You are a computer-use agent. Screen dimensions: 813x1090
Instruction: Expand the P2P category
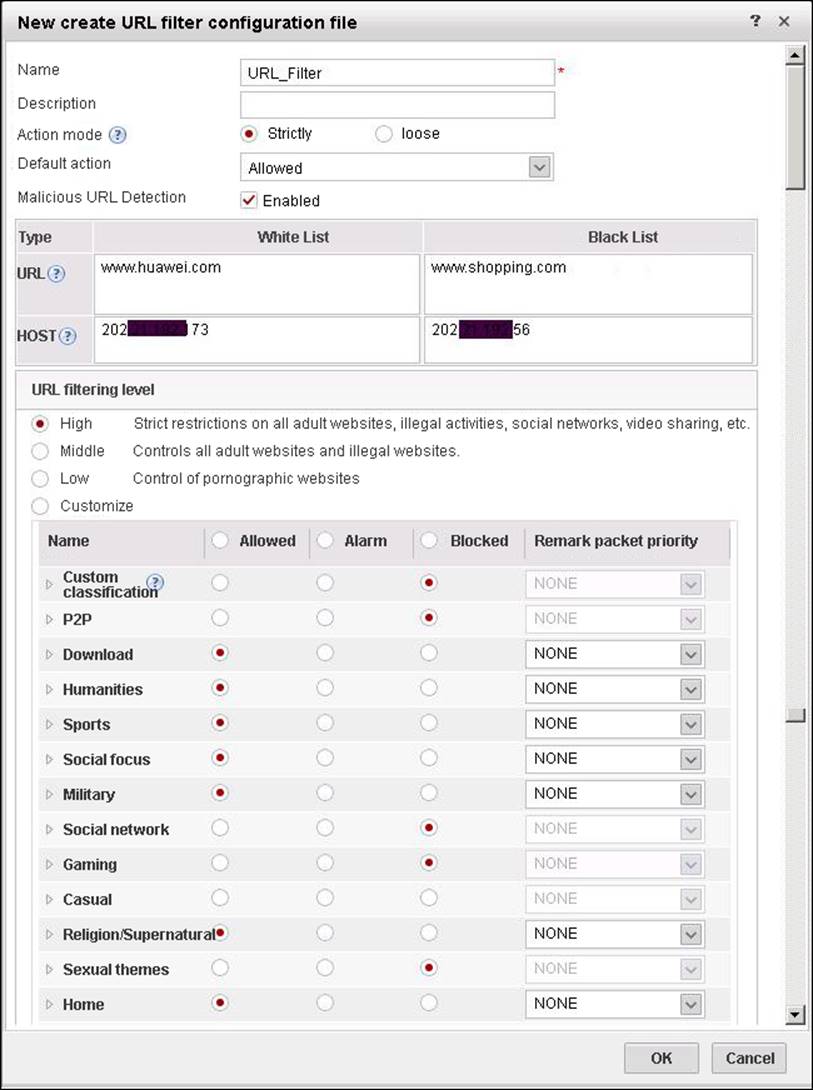[x=50, y=620]
